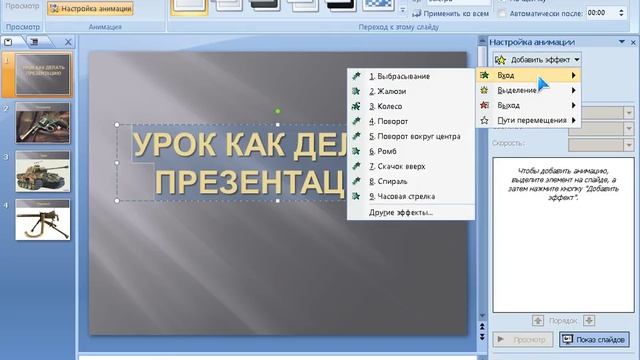Click the green star Вход icon
This screenshot has height=360, width=640.
pos(484,76)
